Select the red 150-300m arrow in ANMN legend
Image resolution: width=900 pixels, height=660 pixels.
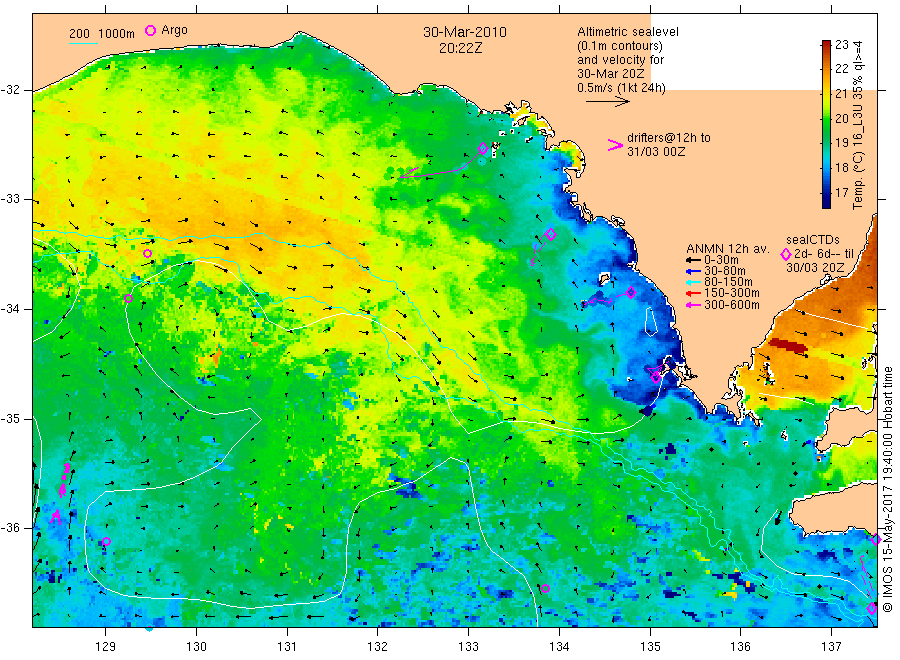(693, 294)
